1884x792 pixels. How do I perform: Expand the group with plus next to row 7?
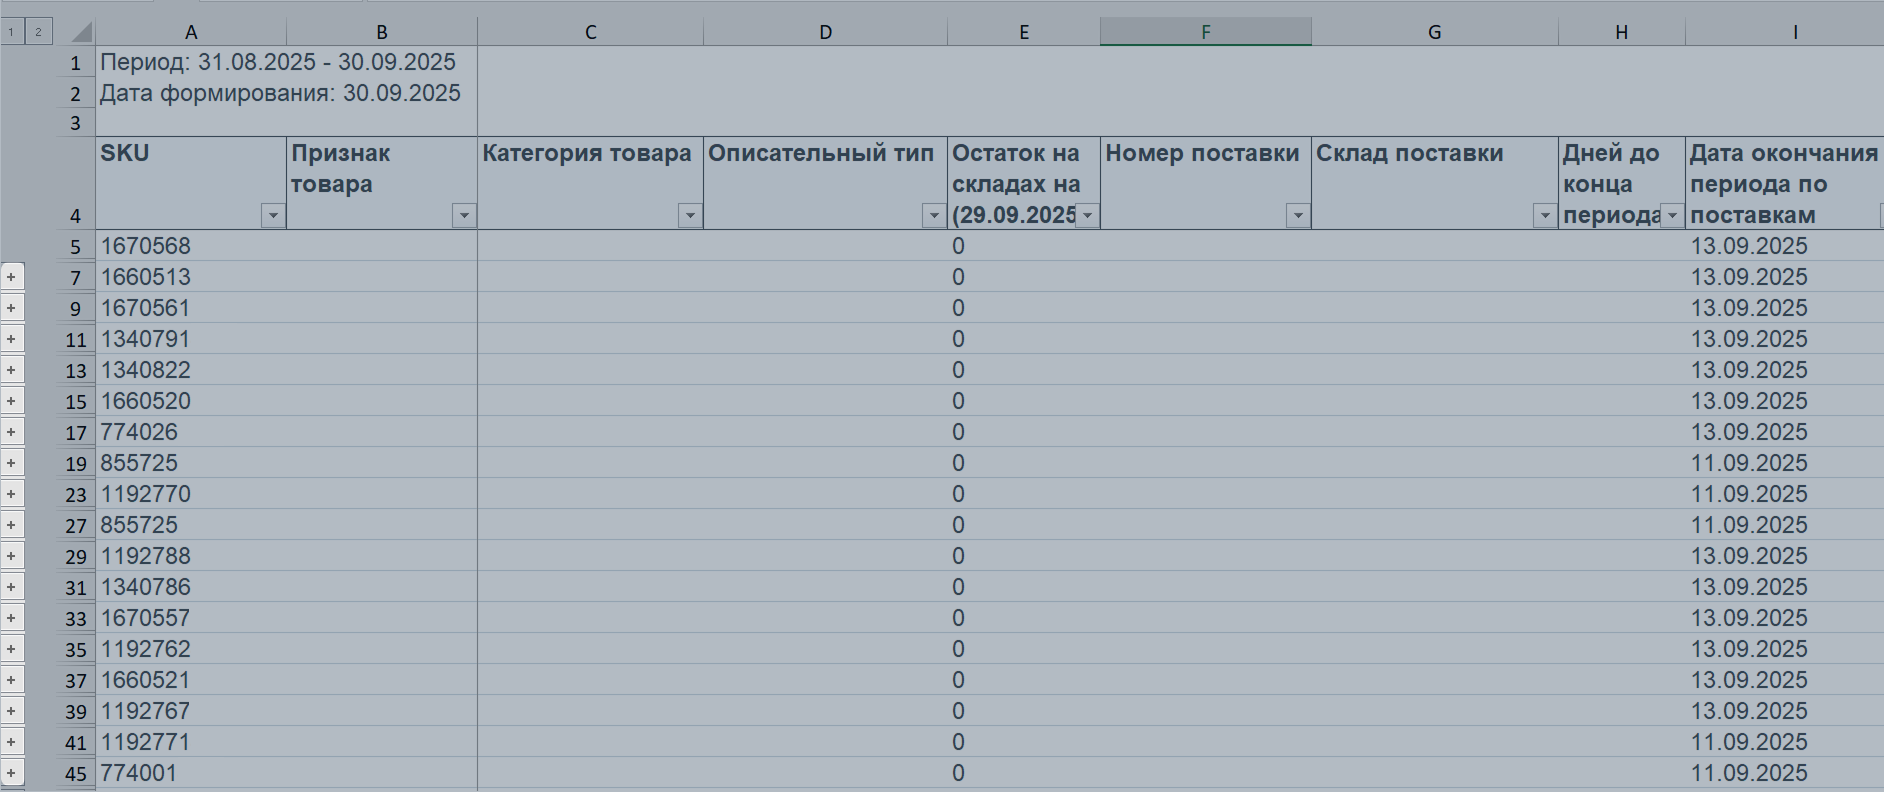click(x=11, y=277)
